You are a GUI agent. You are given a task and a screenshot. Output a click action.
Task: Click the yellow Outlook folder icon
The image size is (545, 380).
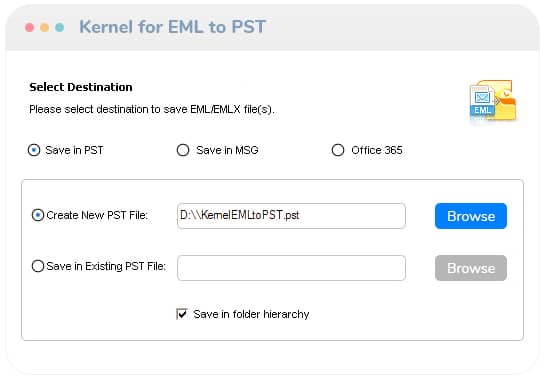pyautogui.click(x=505, y=102)
